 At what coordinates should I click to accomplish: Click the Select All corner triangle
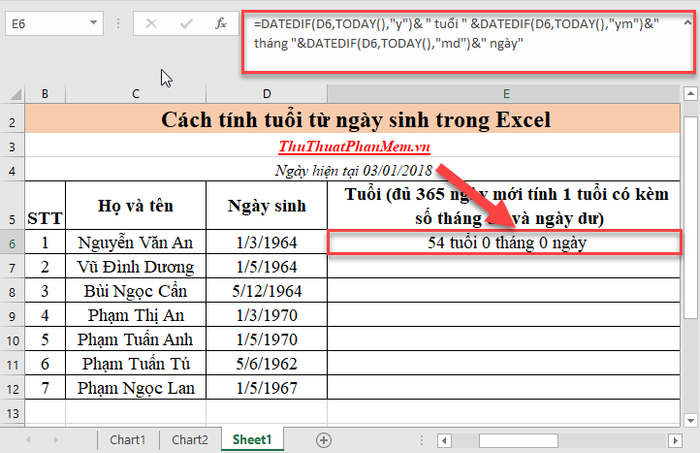[x=15, y=94]
